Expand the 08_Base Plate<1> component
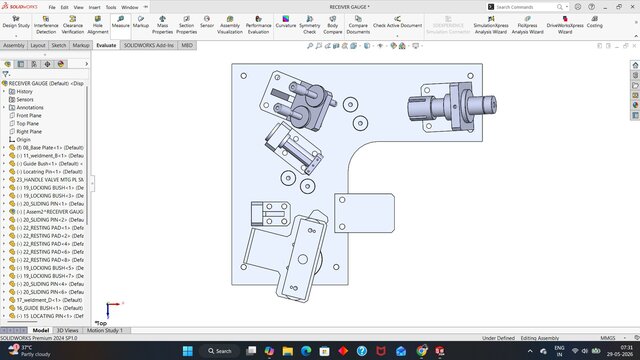The height and width of the screenshot is (360, 640). pyautogui.click(x=4, y=147)
